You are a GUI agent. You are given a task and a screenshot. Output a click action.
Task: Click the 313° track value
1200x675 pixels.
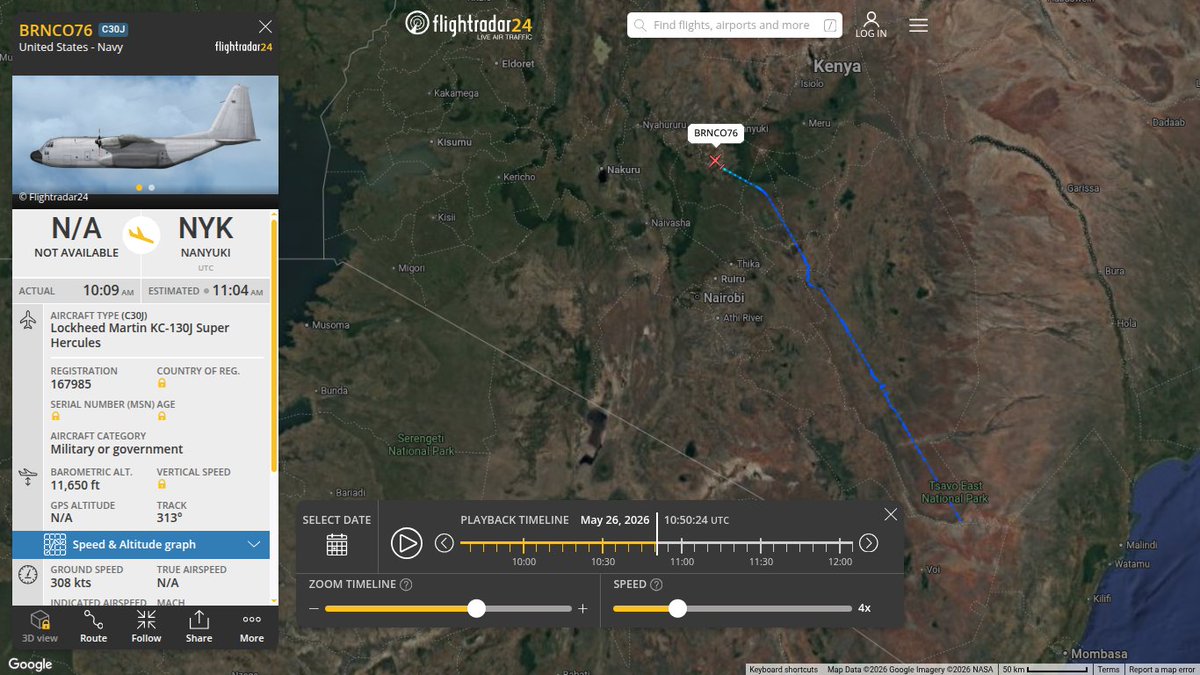(169, 517)
